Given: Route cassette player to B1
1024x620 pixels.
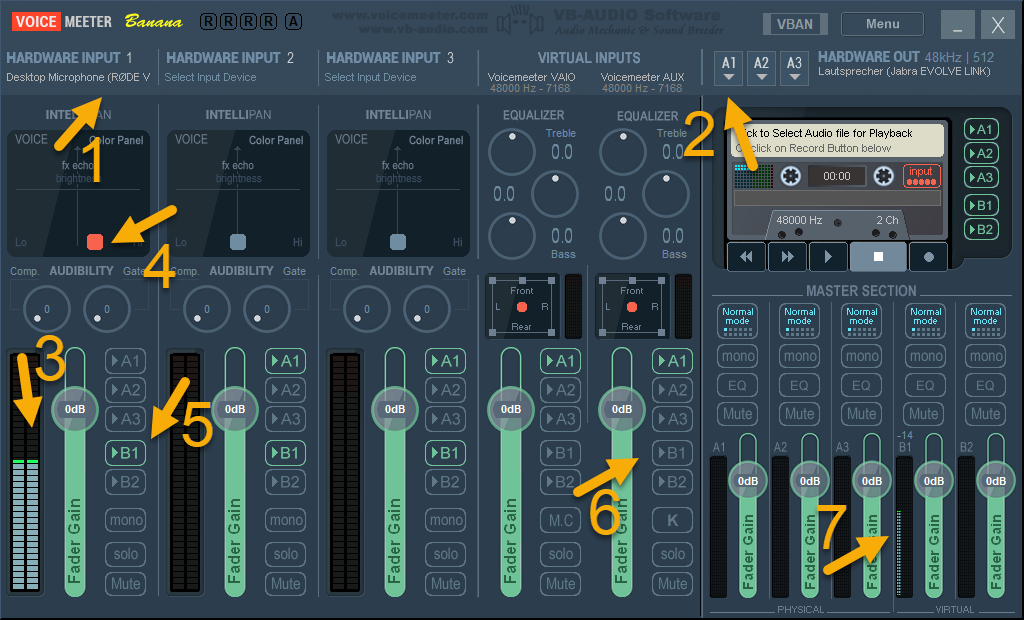Looking at the screenshot, I should (981, 205).
